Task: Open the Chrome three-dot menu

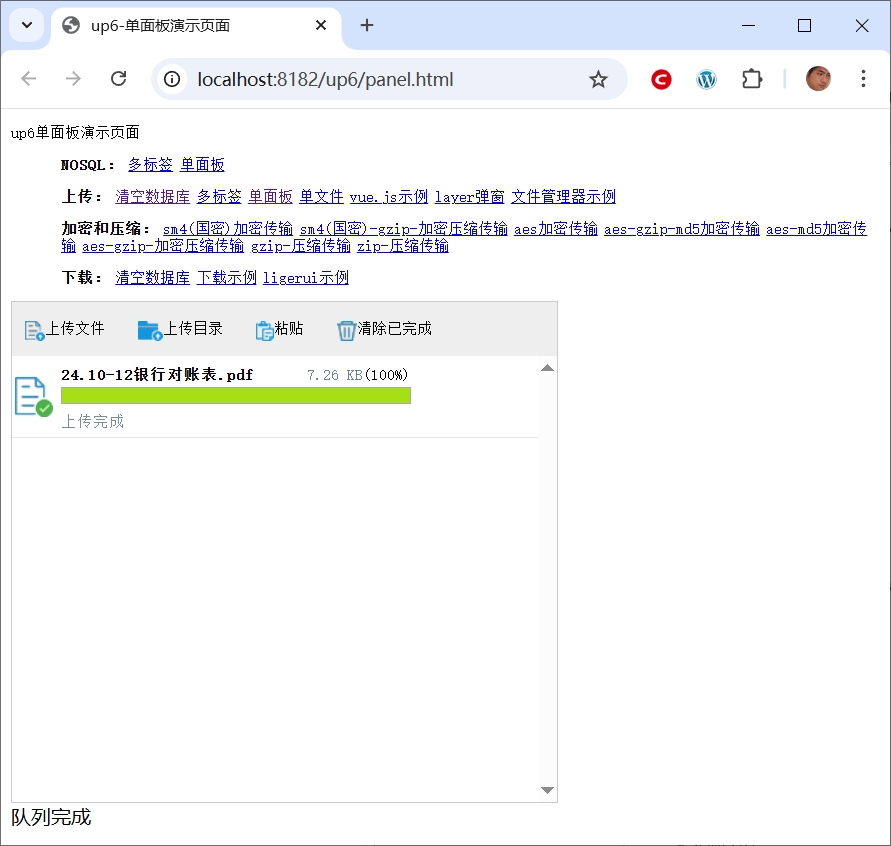Action: [x=863, y=79]
